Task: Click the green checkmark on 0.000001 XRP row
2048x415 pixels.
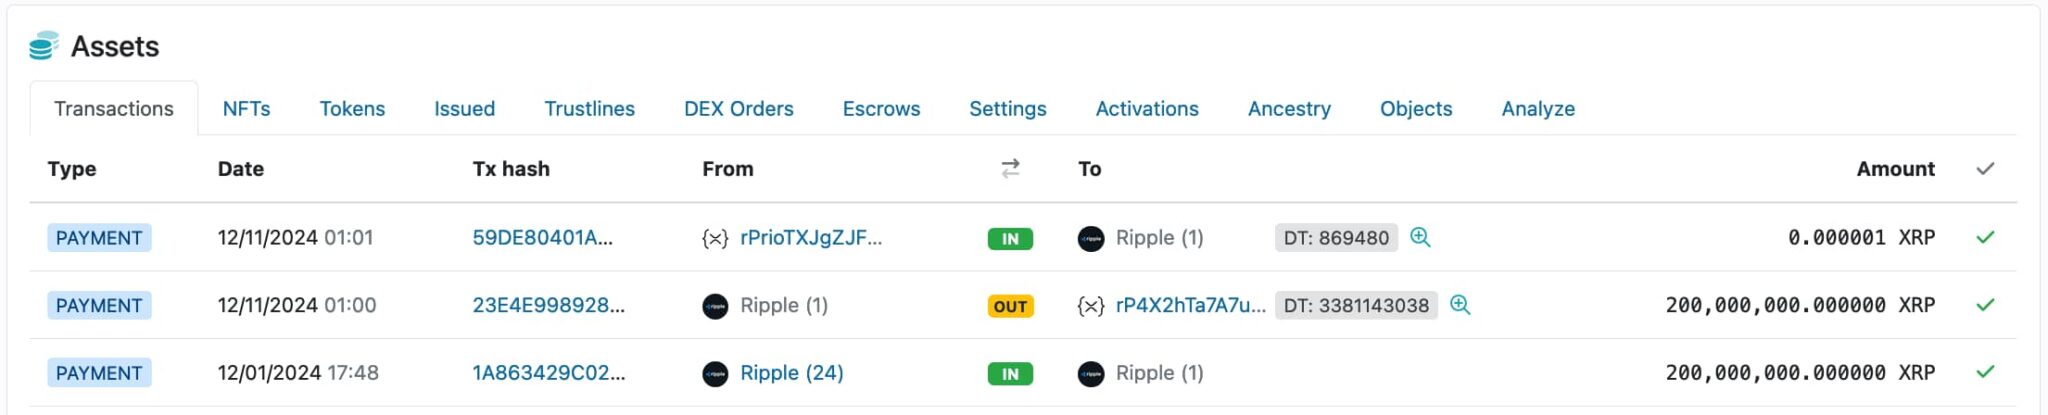Action: [x=1985, y=237]
